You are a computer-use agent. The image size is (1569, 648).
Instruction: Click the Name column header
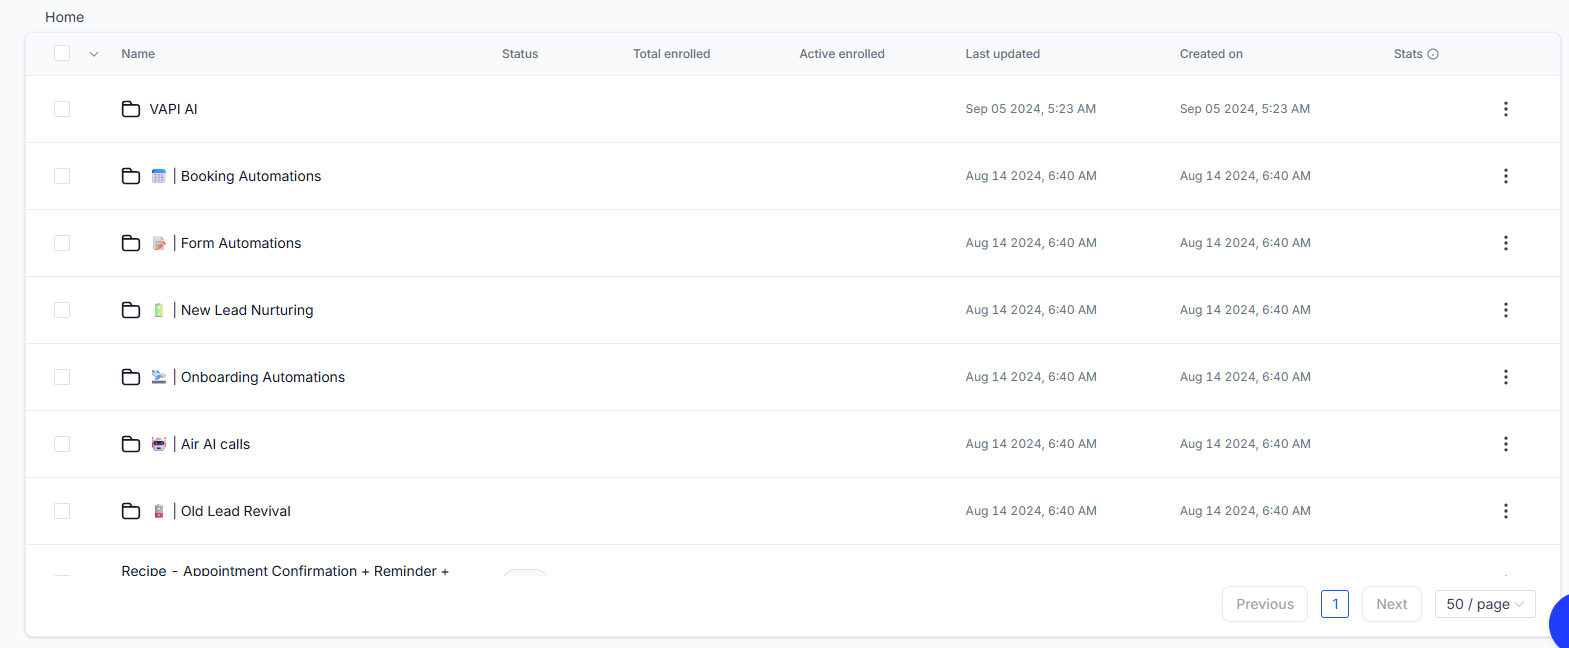(138, 54)
